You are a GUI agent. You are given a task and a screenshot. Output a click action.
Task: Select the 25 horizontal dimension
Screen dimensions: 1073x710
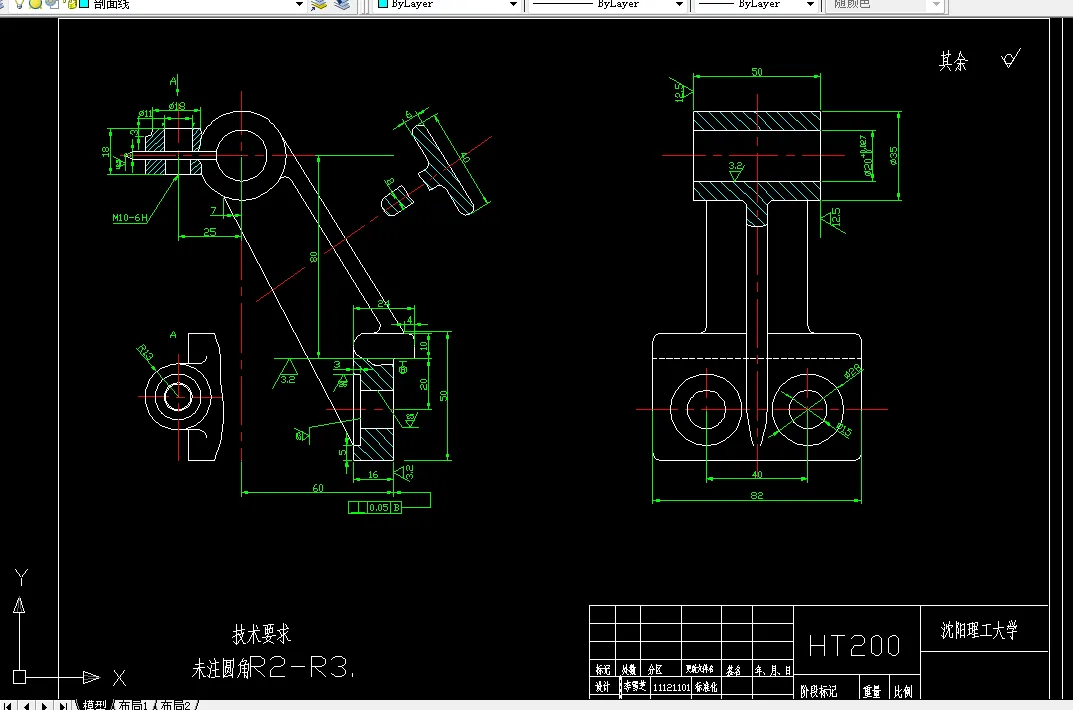[x=209, y=232]
